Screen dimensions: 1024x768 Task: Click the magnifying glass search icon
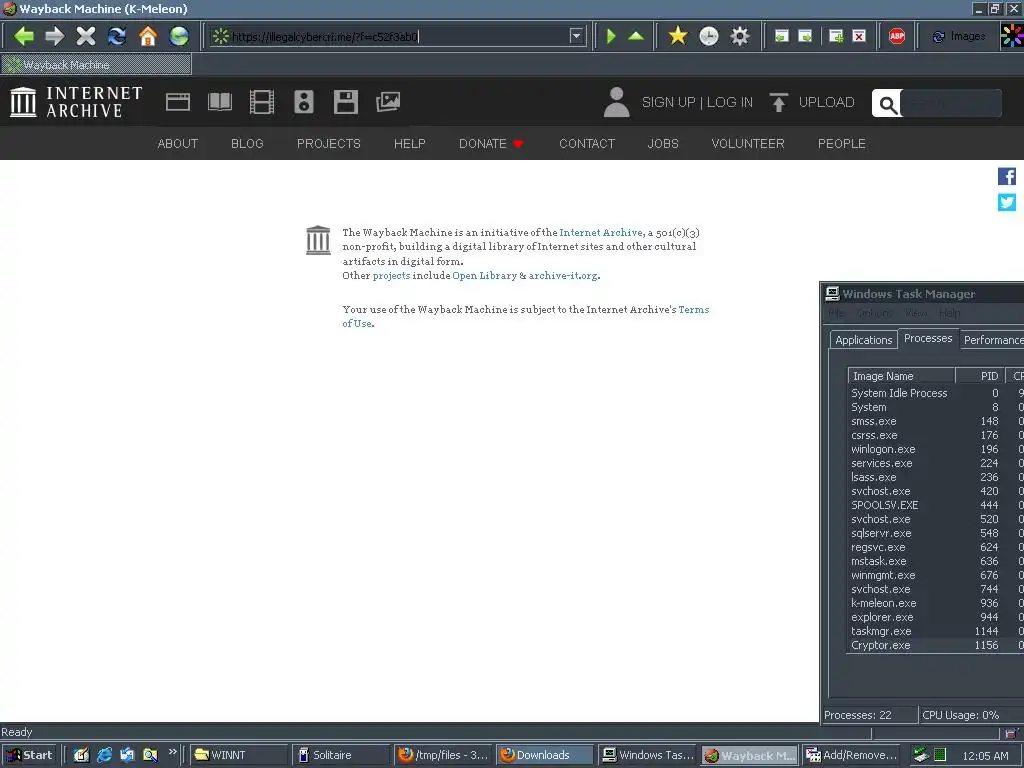point(887,104)
